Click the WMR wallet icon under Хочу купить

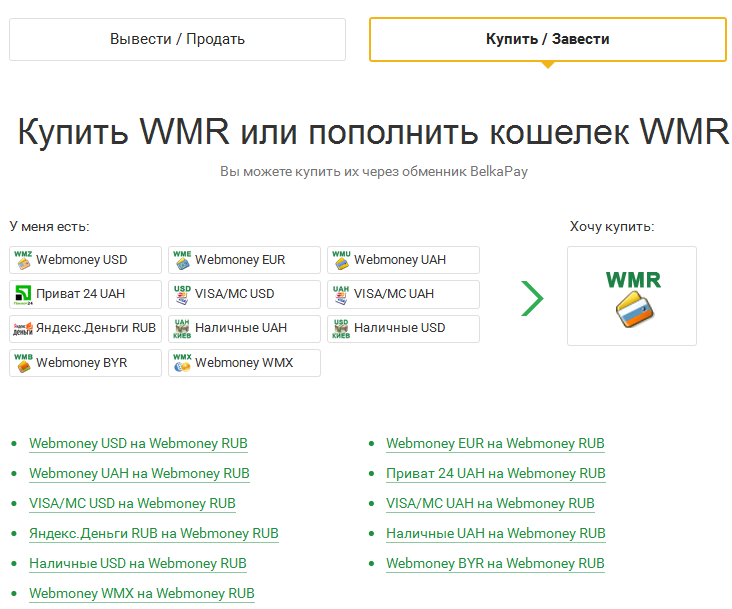tap(633, 299)
